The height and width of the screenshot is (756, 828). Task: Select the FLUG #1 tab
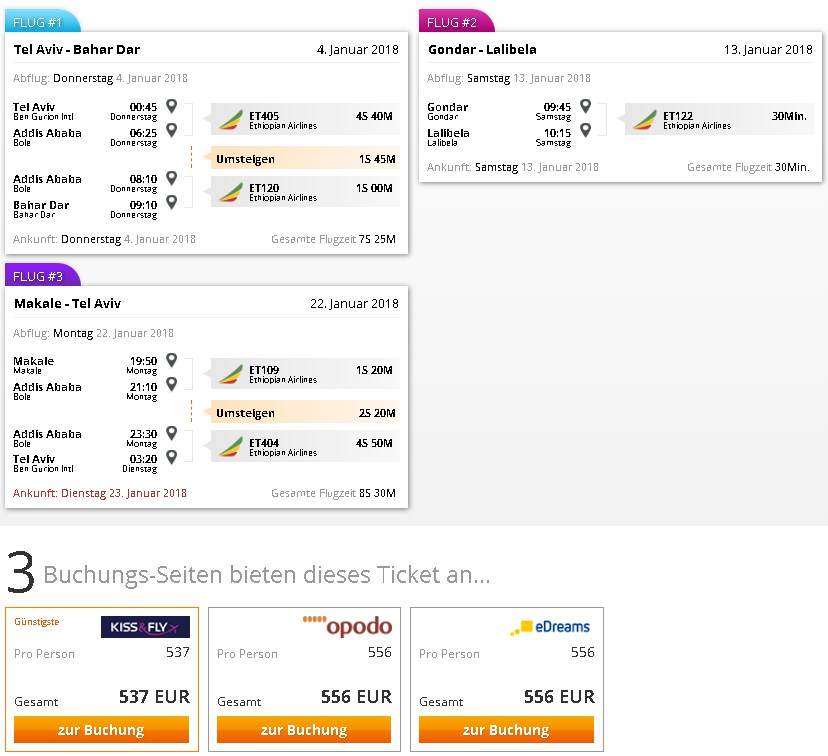42,21
